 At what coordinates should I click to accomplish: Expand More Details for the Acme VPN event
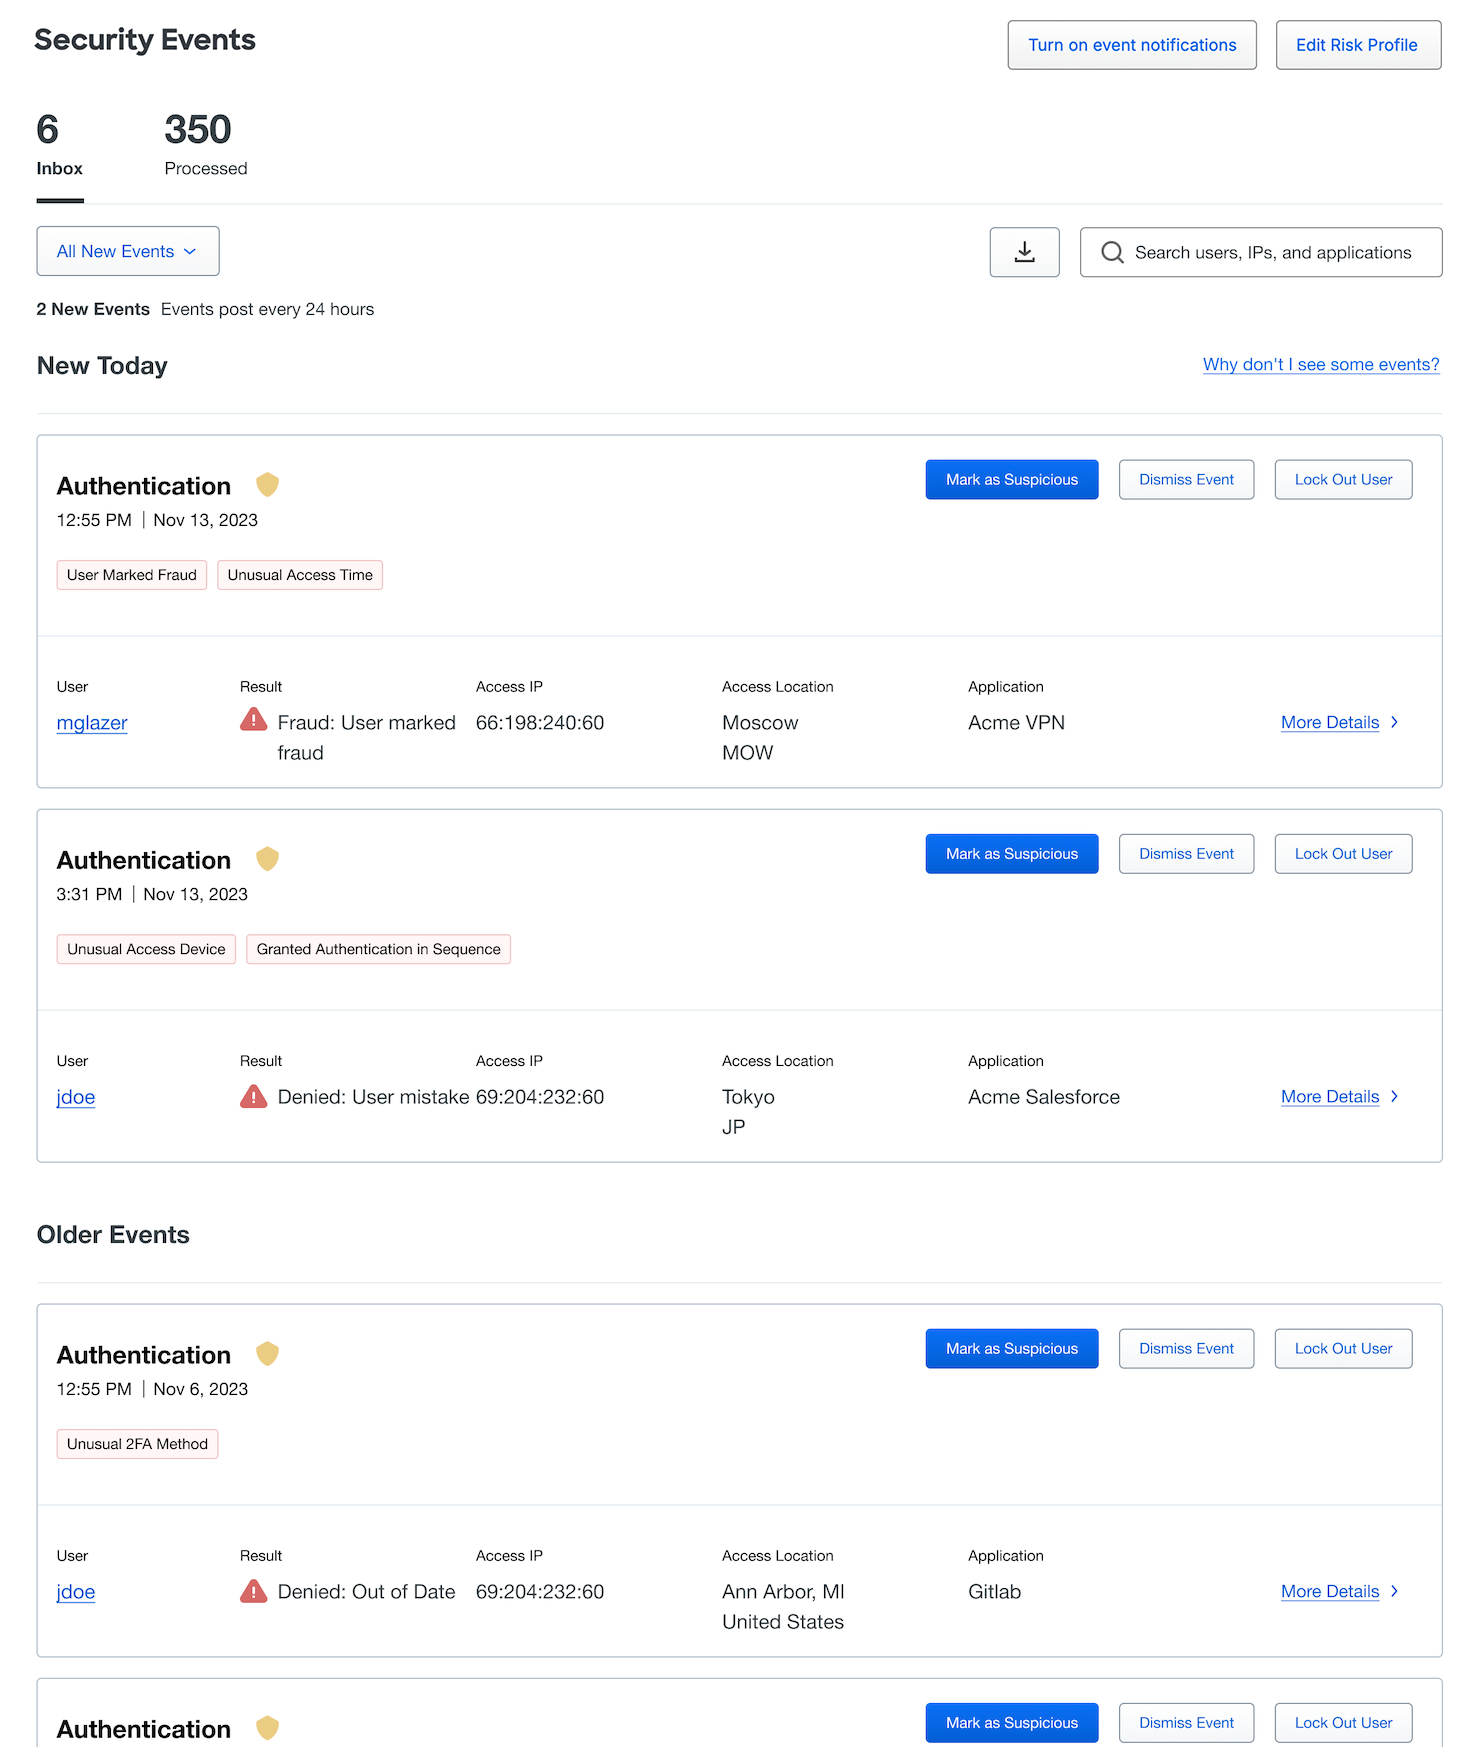click(1330, 722)
